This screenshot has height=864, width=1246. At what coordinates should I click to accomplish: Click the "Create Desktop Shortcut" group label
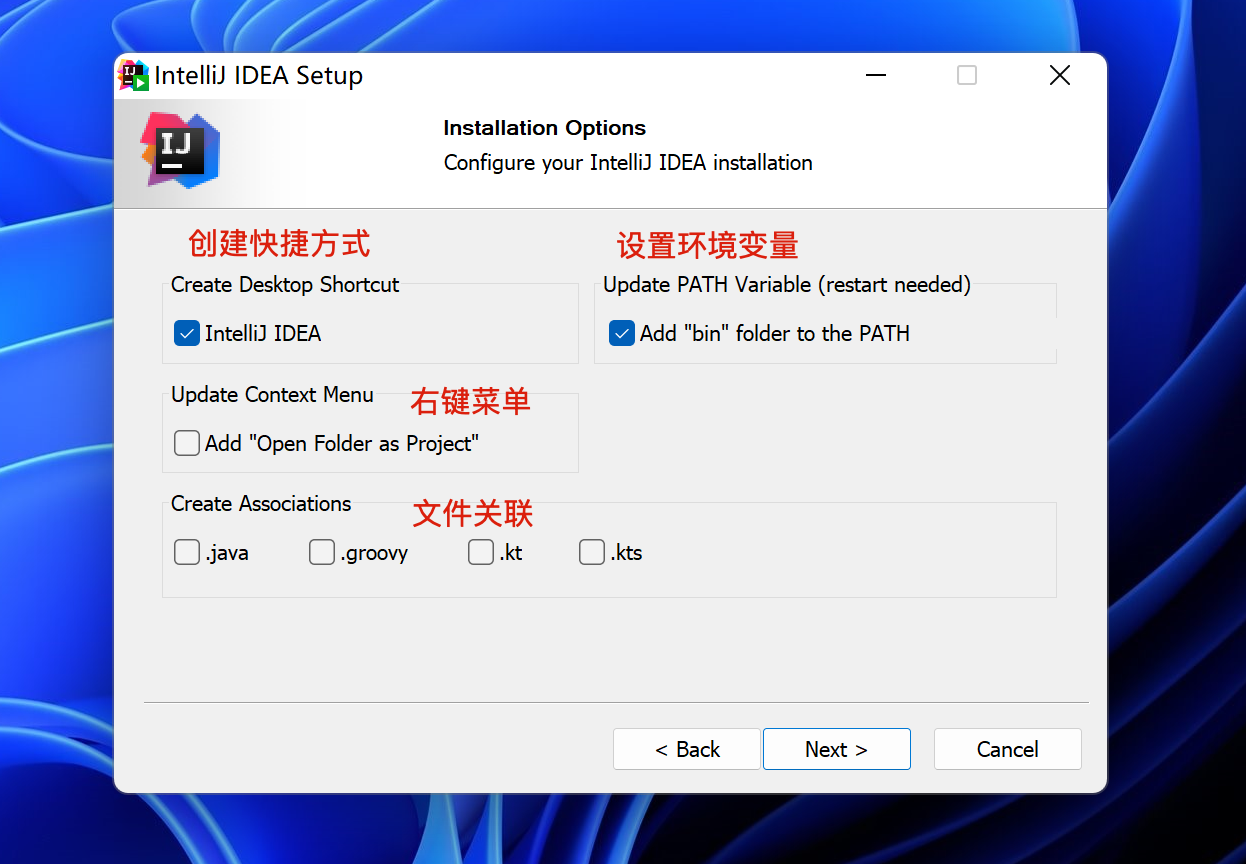(x=285, y=285)
